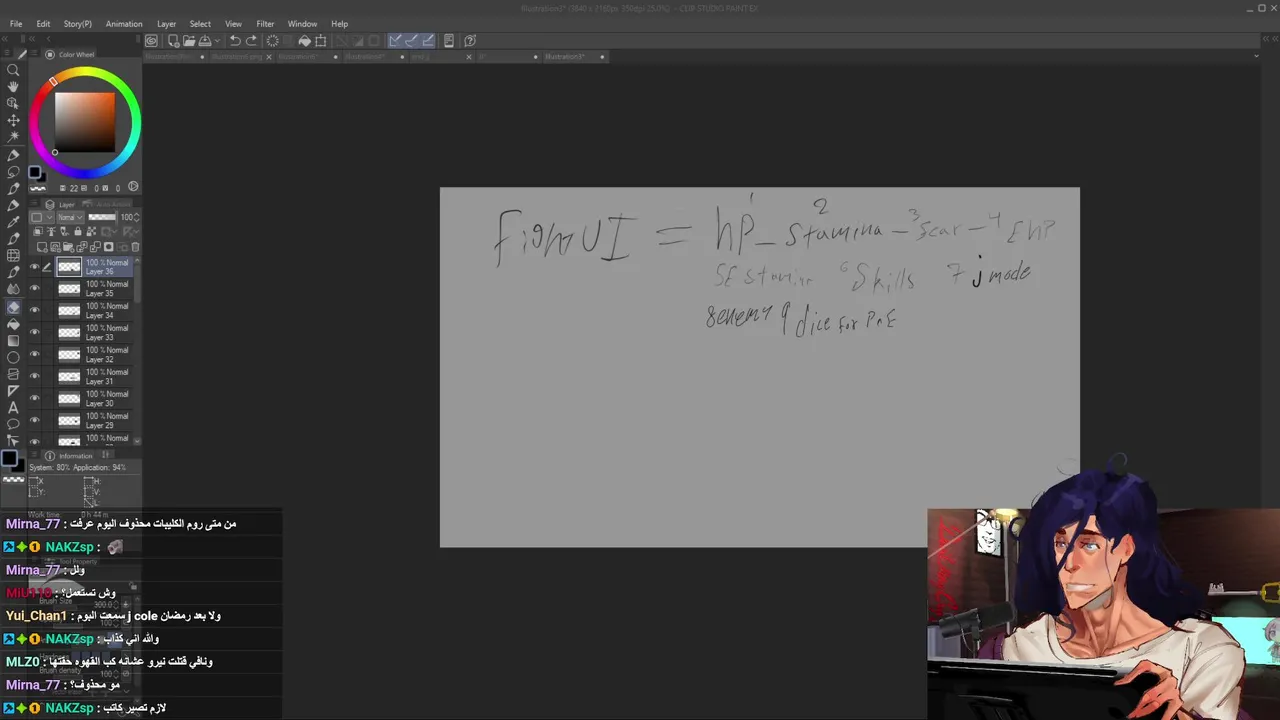1280x720 pixels.
Task: Redo the last undone action
Action: pos(251,41)
